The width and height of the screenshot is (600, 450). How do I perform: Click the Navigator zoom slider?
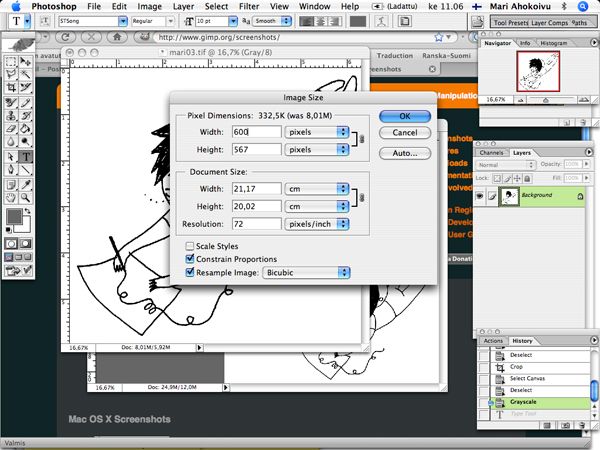point(546,100)
